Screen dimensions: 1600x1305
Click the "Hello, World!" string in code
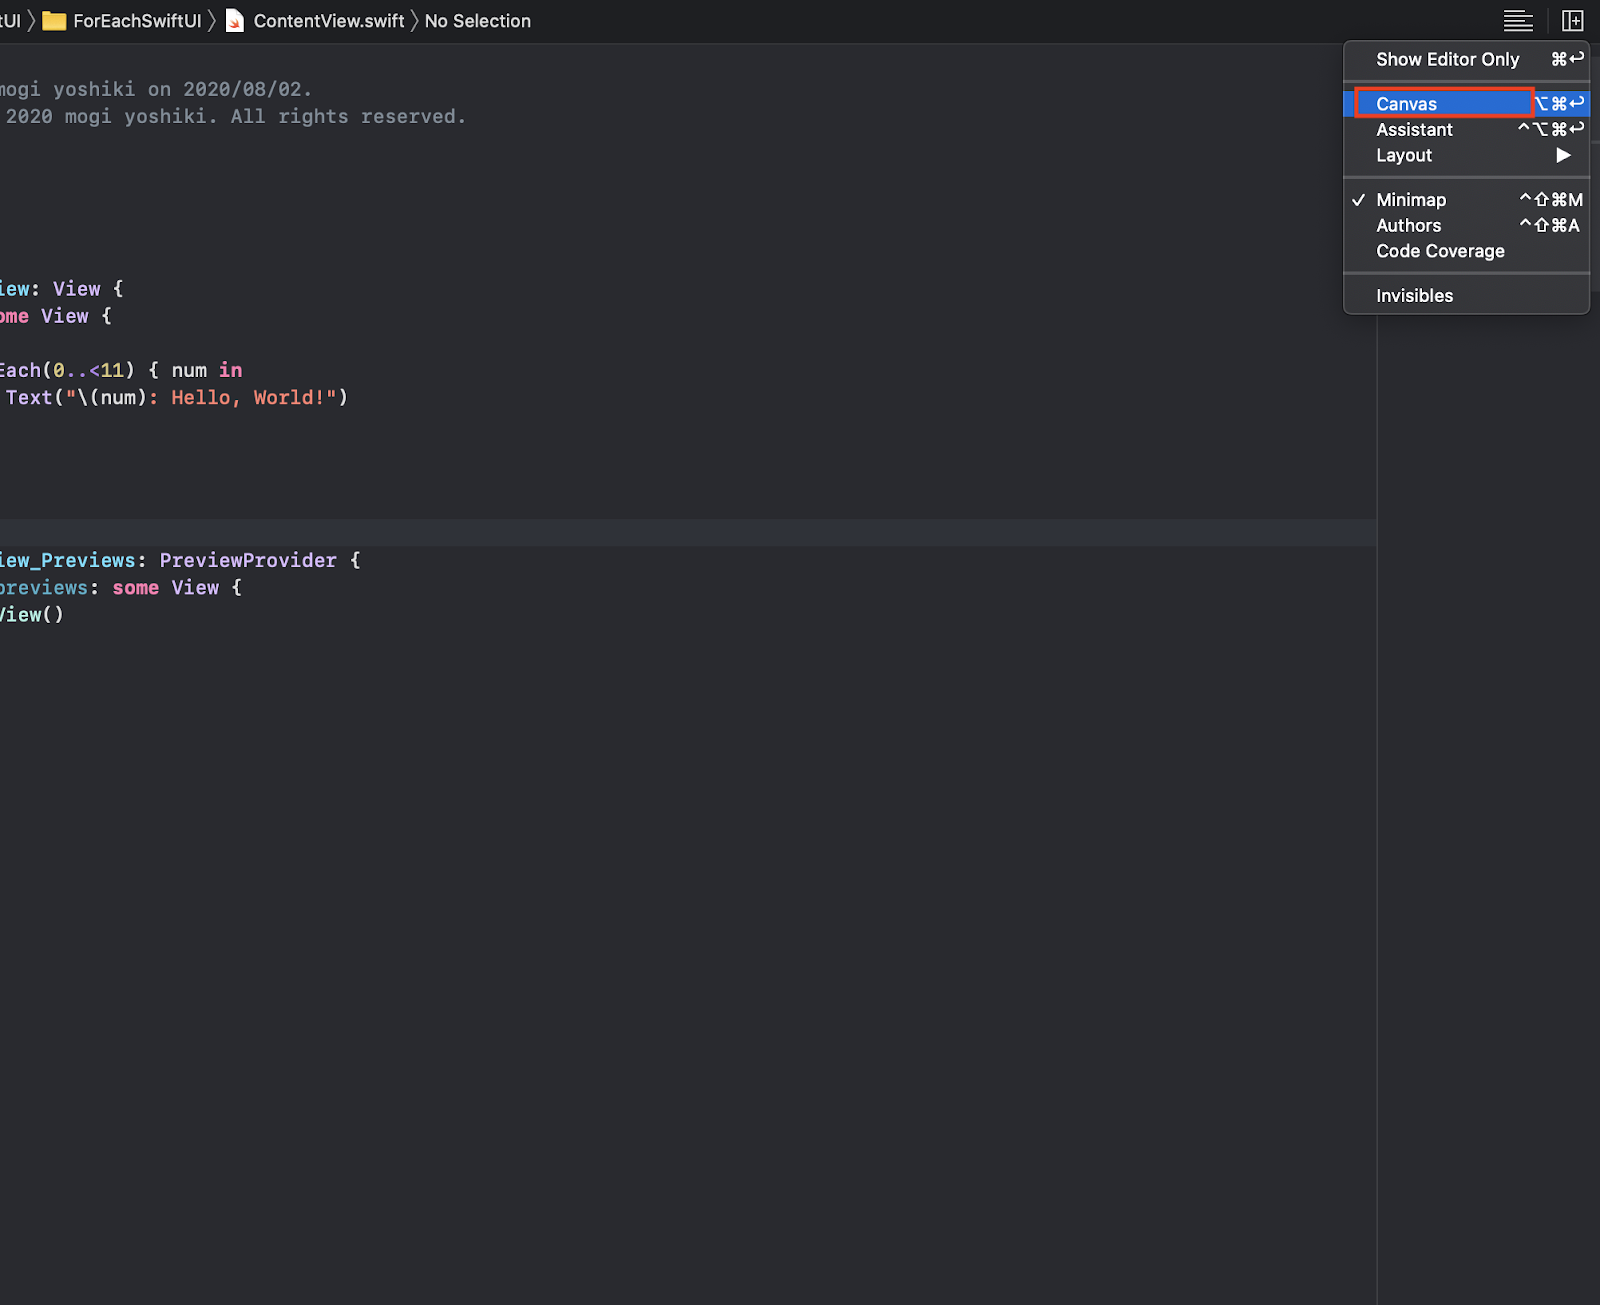coord(254,398)
